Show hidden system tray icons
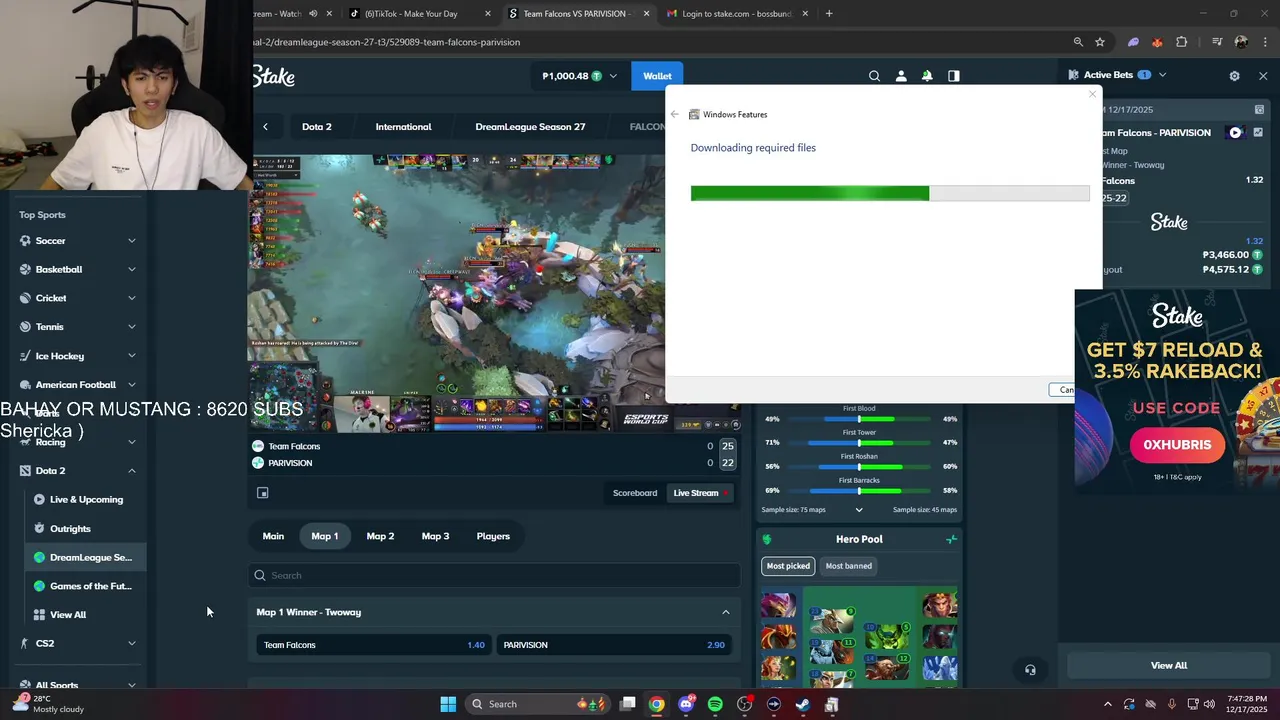The width and height of the screenshot is (1280, 720). click(x=1107, y=704)
